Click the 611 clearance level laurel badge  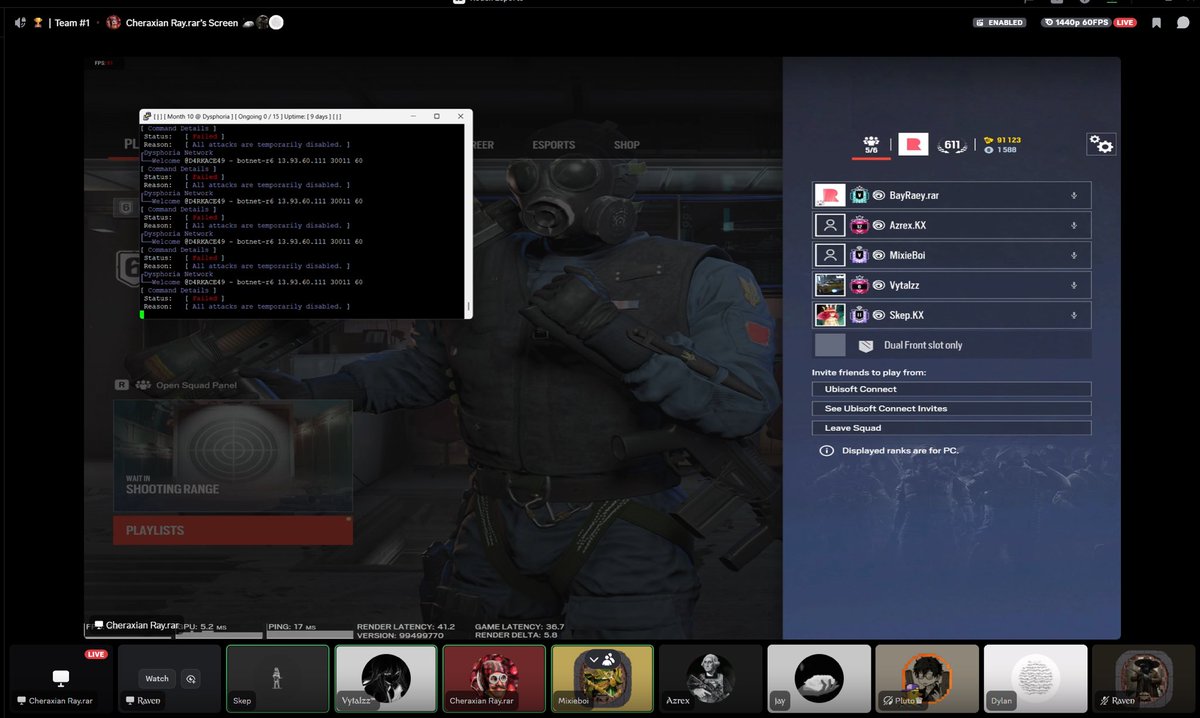[x=952, y=146]
